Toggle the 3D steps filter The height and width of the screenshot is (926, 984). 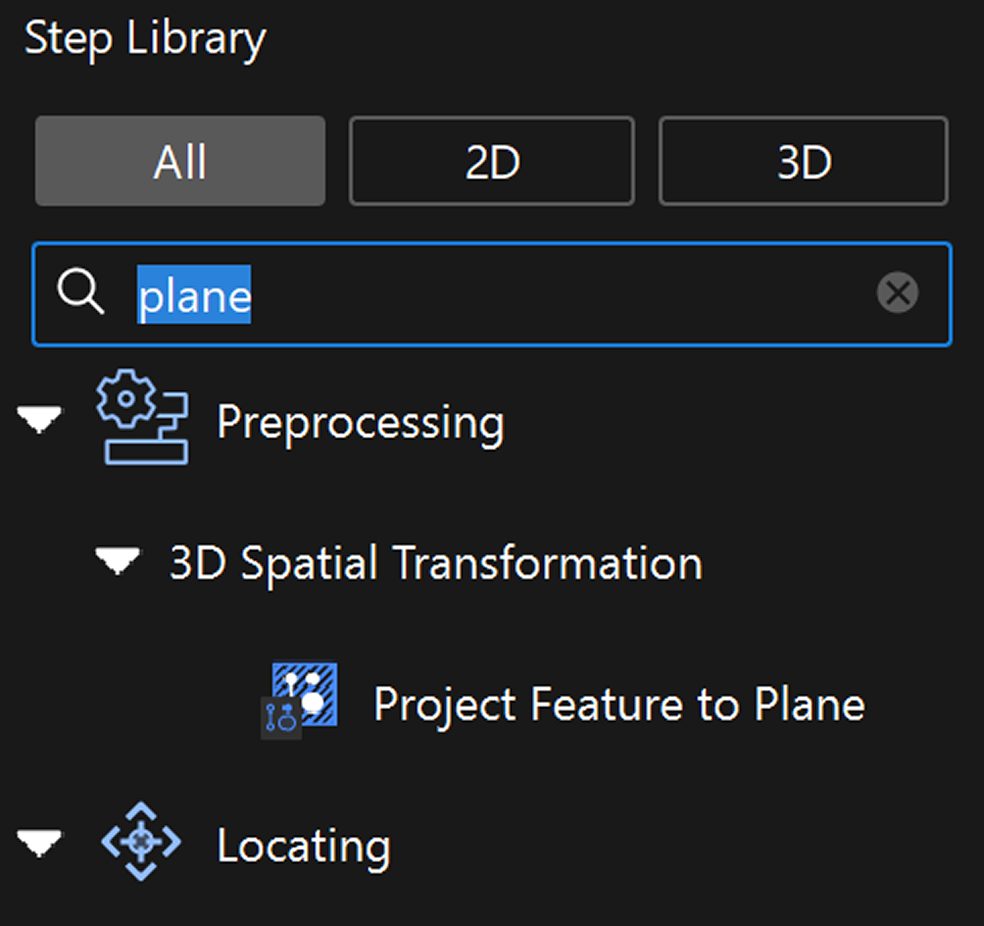pos(803,161)
